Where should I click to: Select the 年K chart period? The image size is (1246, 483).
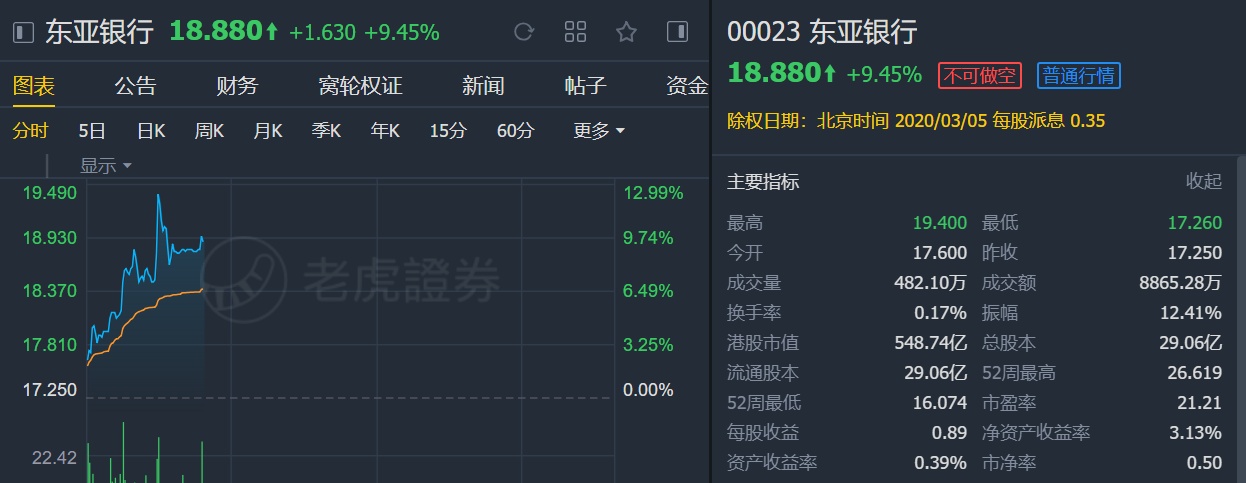tap(385, 131)
